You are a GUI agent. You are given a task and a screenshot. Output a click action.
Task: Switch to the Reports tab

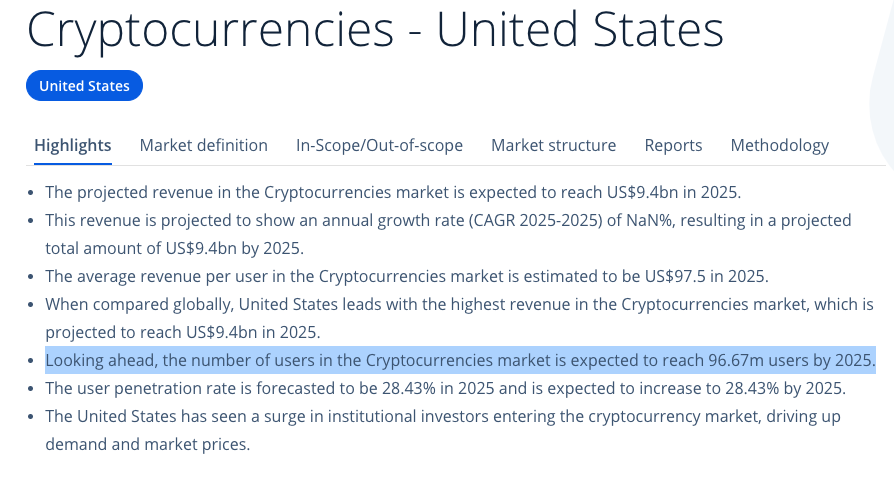(x=673, y=145)
